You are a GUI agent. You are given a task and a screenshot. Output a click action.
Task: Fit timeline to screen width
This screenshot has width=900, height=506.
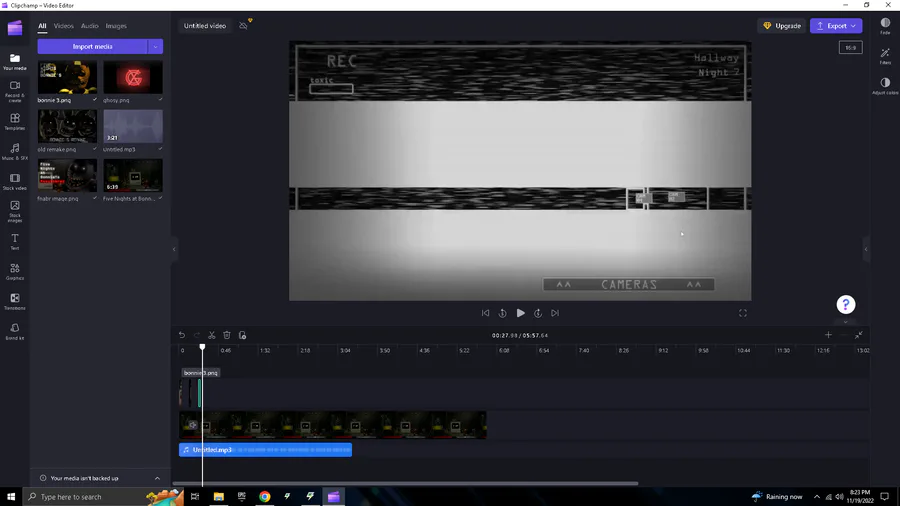coord(859,335)
